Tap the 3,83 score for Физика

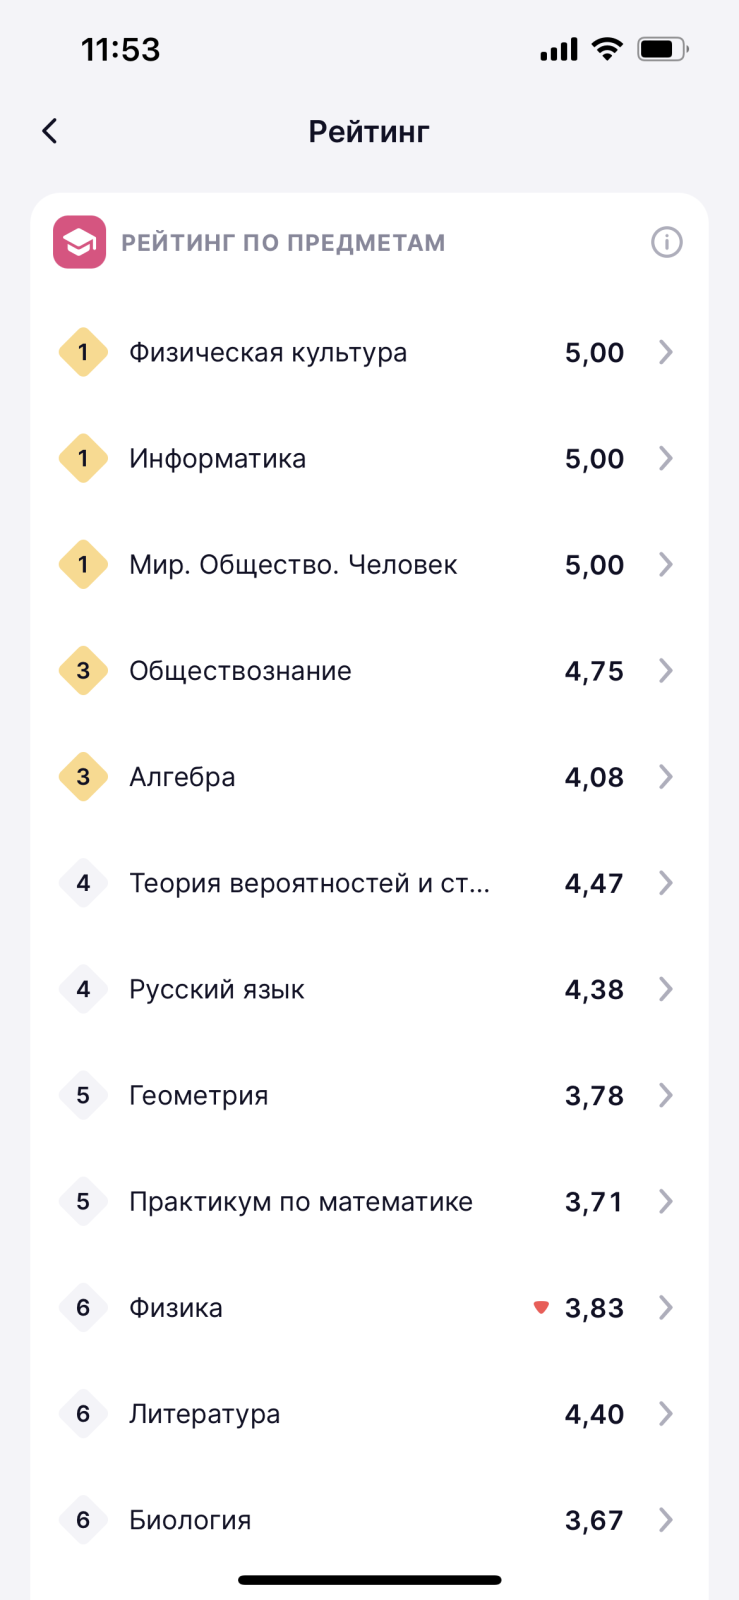(594, 1308)
